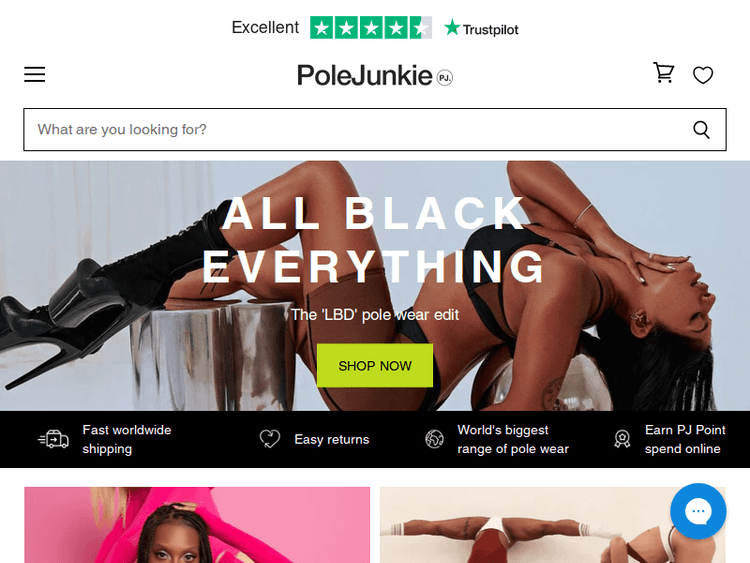Click the 'Fast worldwide shipping' text

[x=127, y=439]
